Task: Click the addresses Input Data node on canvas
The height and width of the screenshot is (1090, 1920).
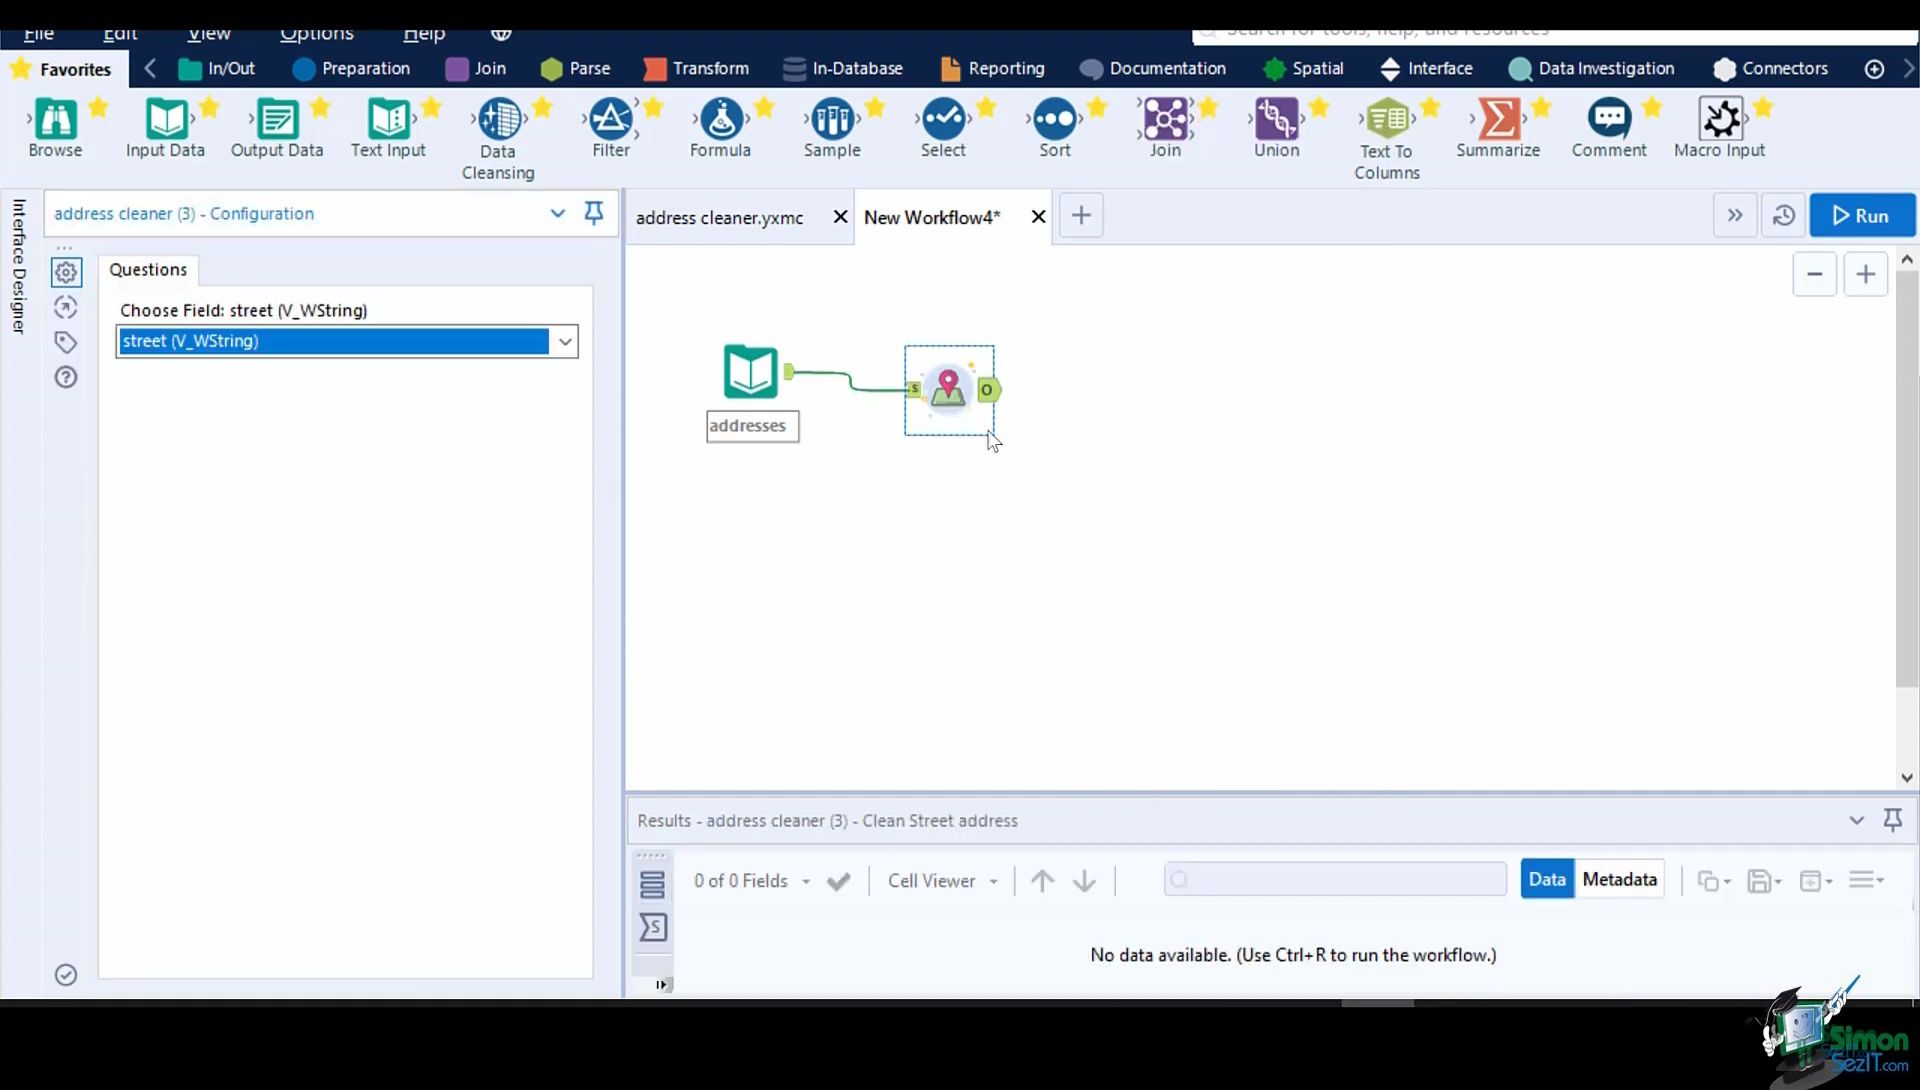Action: (750, 371)
